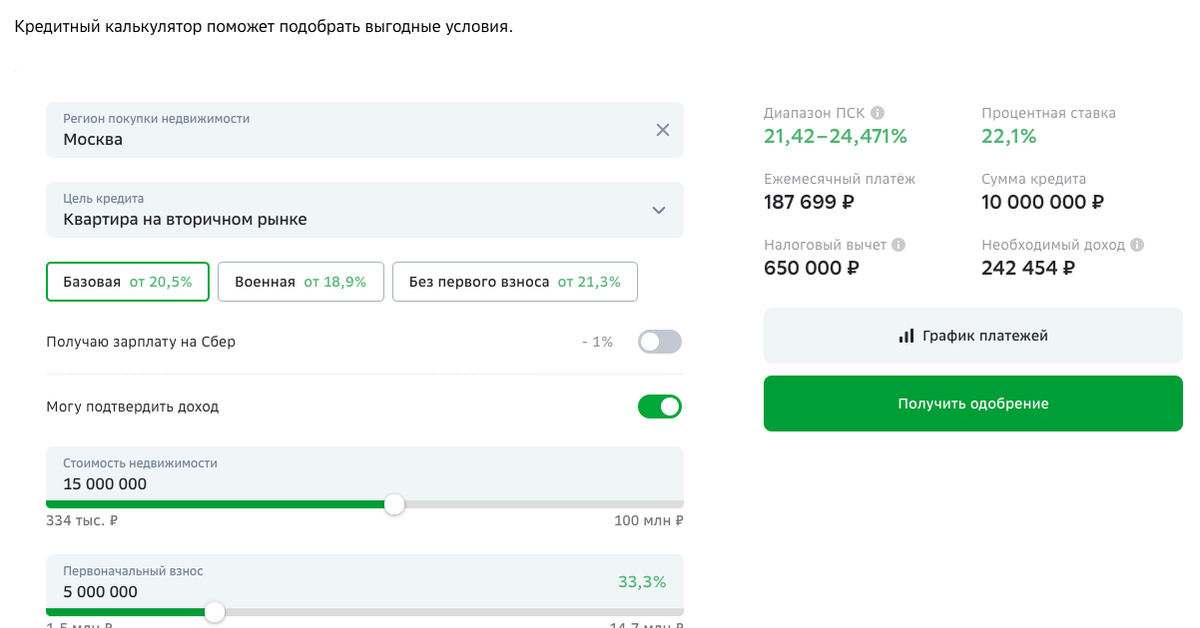Expand the Цель кредита dropdown arrow
The width and height of the screenshot is (1200, 628).
(658, 210)
